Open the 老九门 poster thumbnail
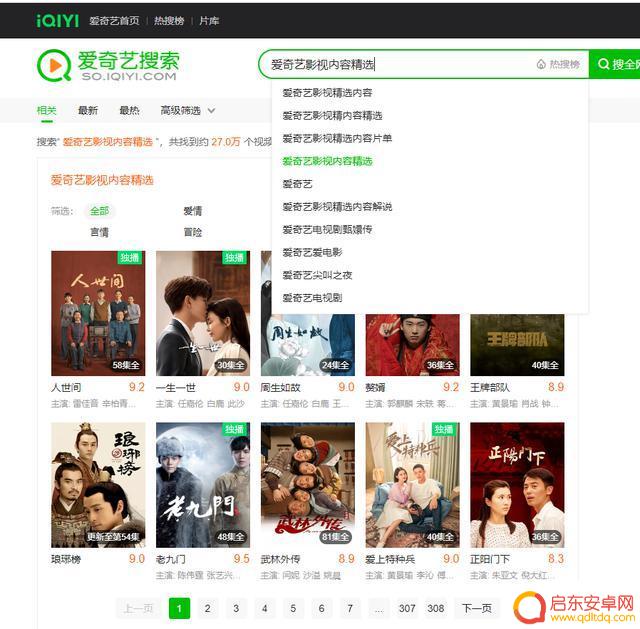The width and height of the screenshot is (640, 629). (203, 485)
